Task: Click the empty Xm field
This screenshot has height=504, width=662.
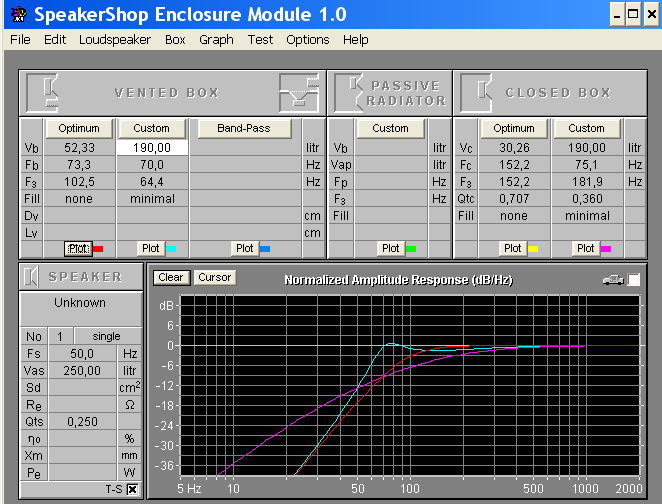Action: pos(82,455)
